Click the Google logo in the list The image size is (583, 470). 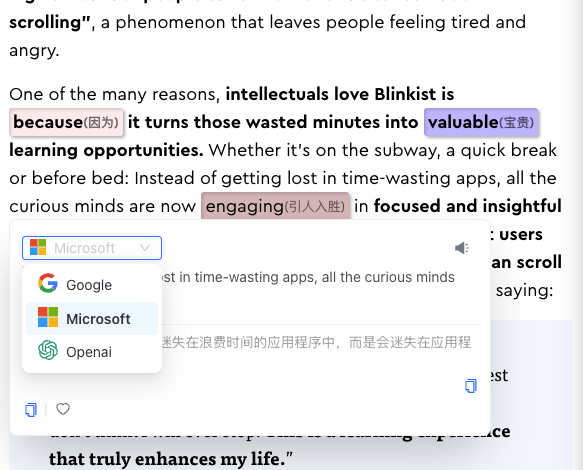(48, 283)
